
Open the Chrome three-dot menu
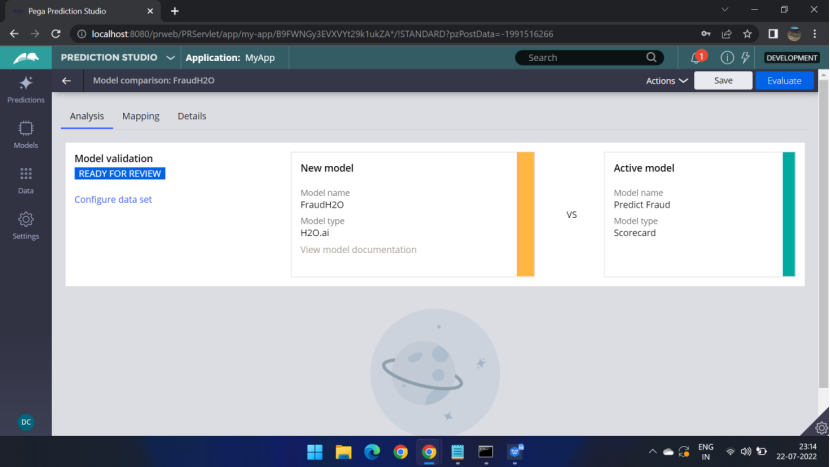click(x=815, y=34)
